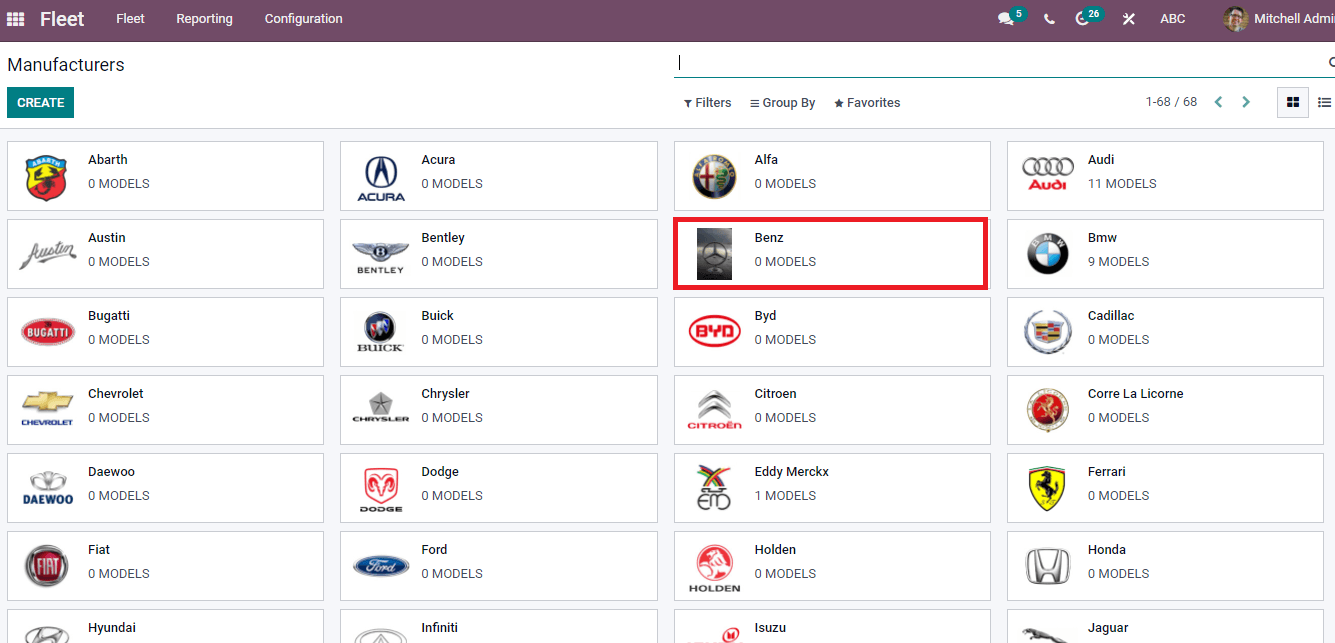This screenshot has height=643, width=1335.
Task: Click the phone call icon
Action: [1049, 19]
